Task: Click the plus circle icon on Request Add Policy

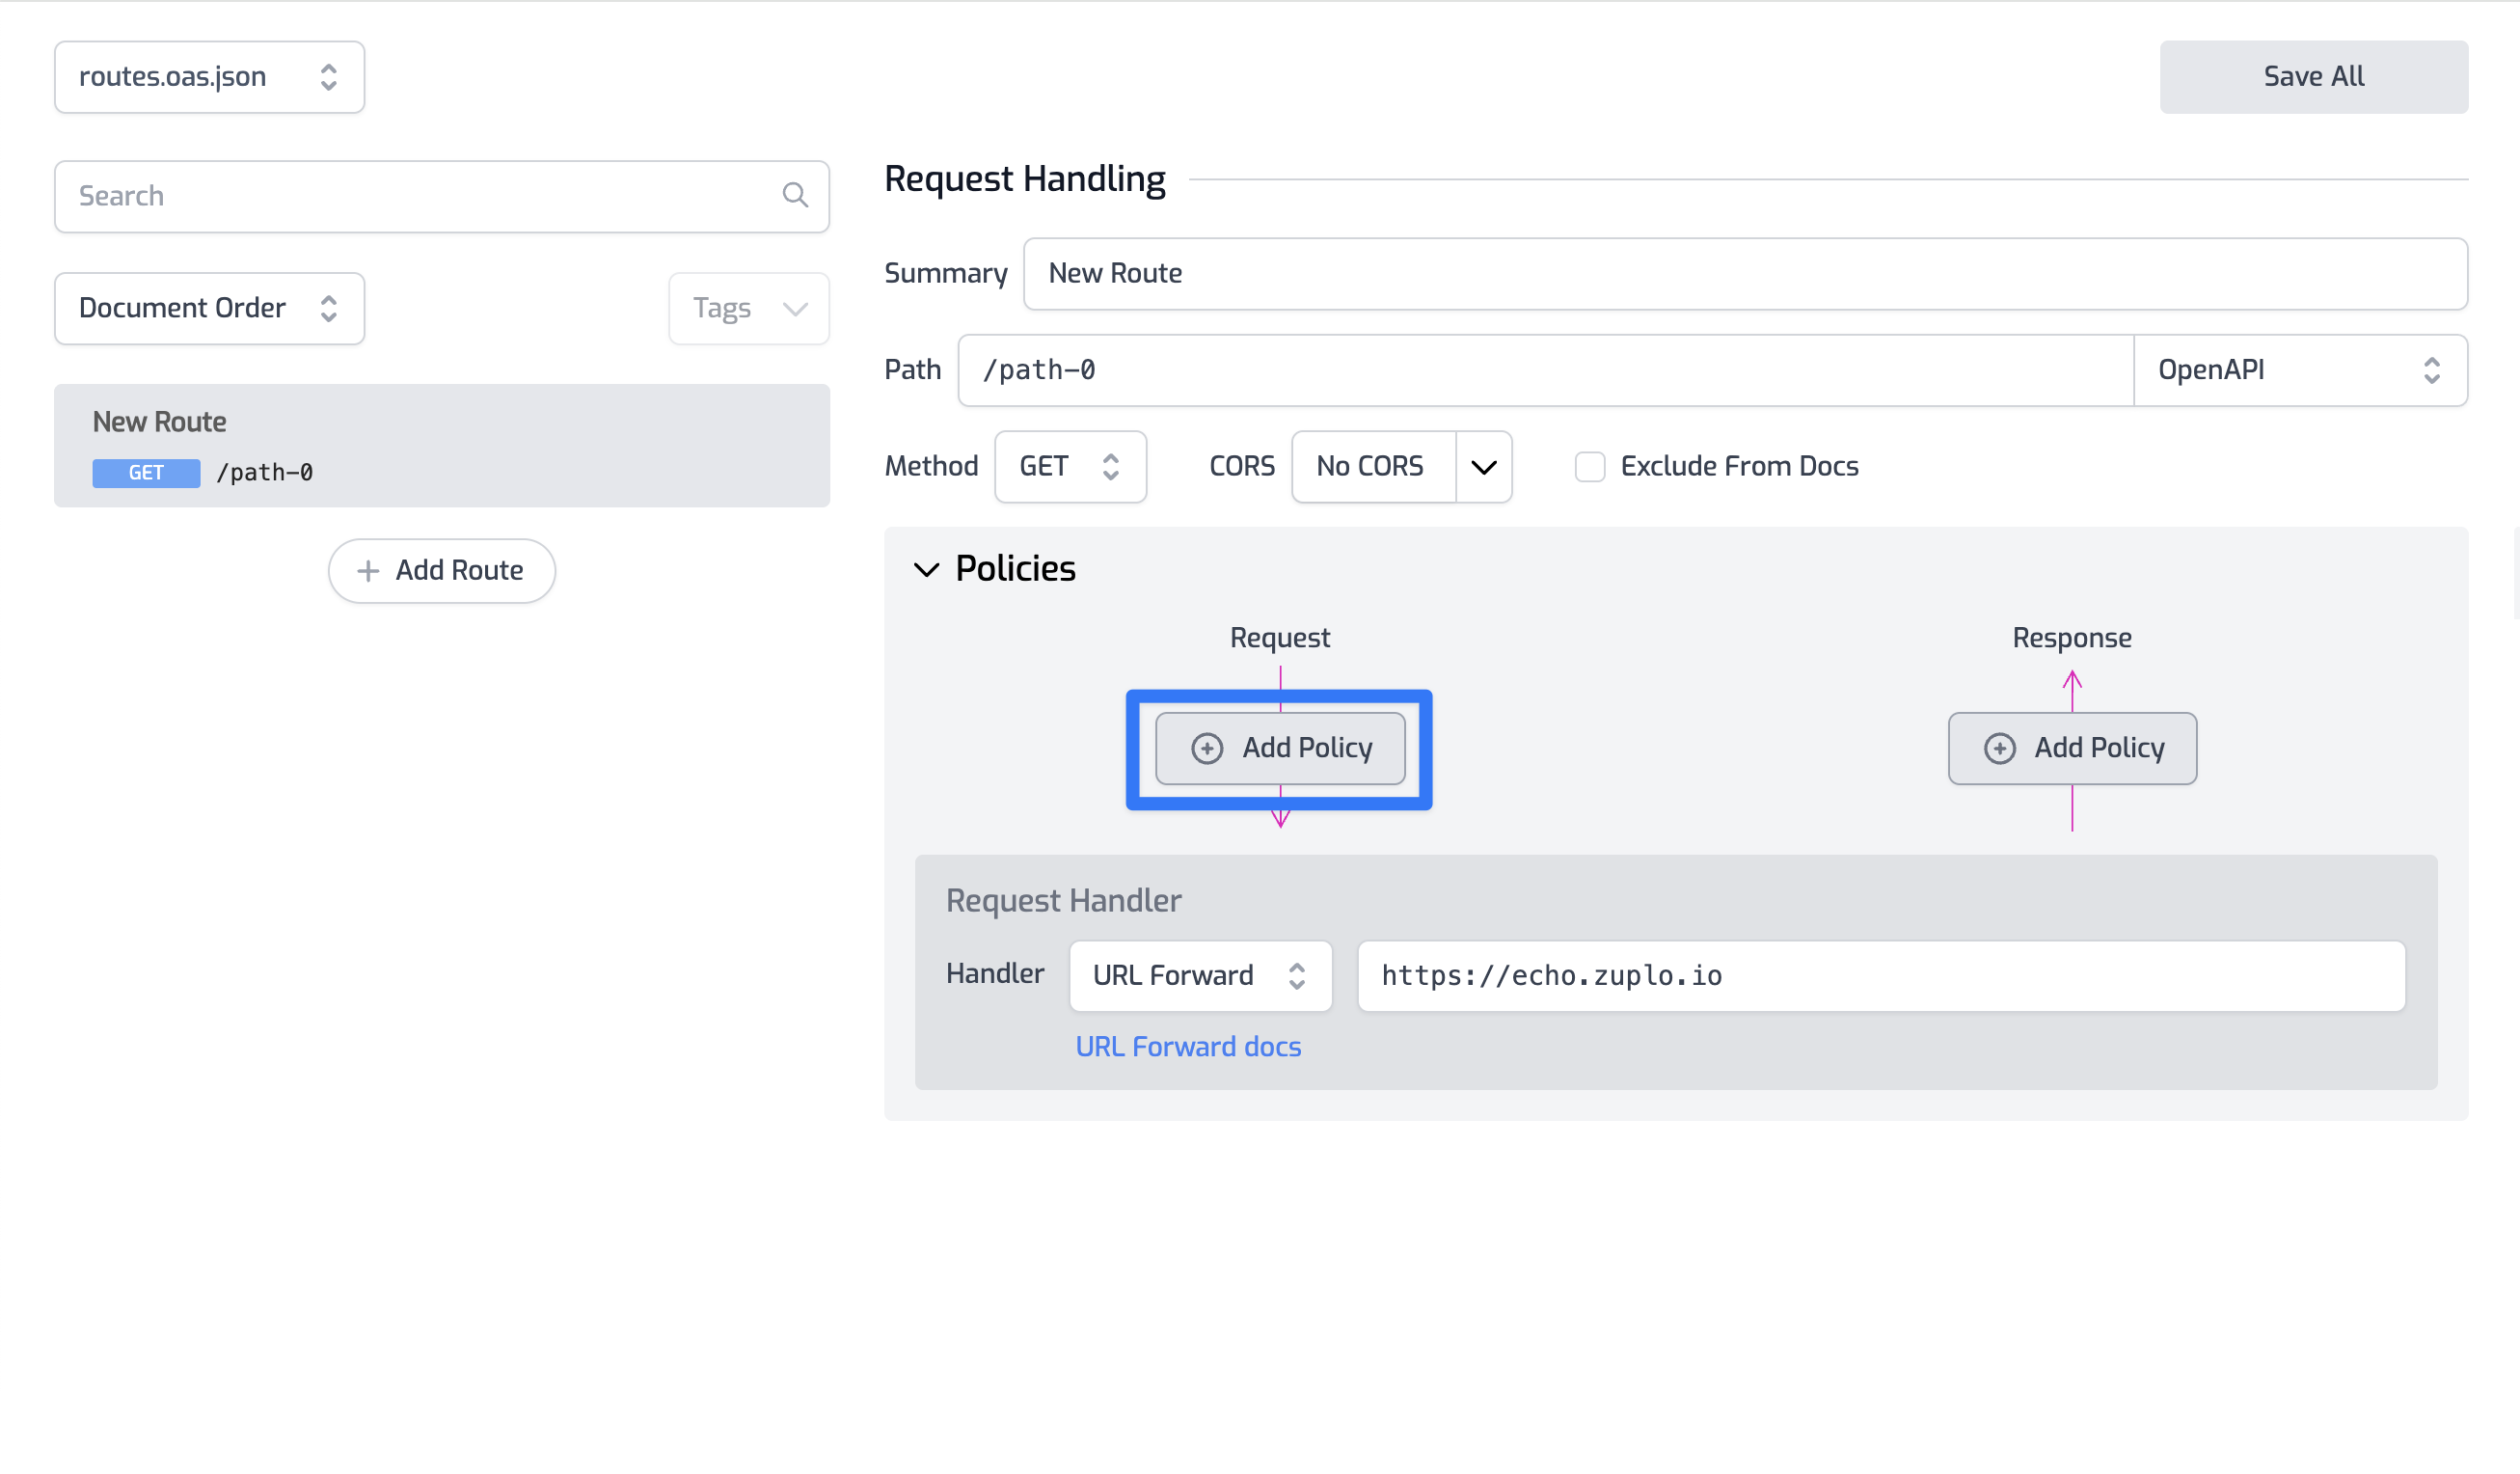Action: point(1207,748)
